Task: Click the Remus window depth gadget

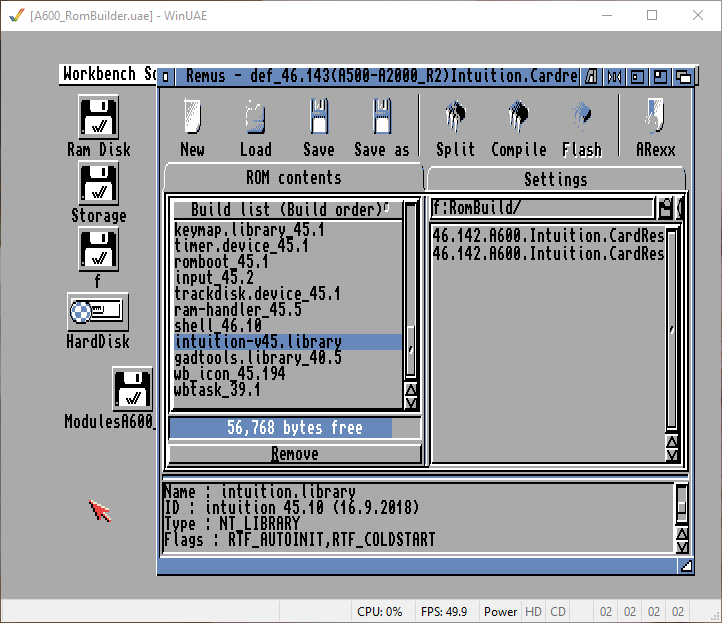Action: [x=684, y=76]
